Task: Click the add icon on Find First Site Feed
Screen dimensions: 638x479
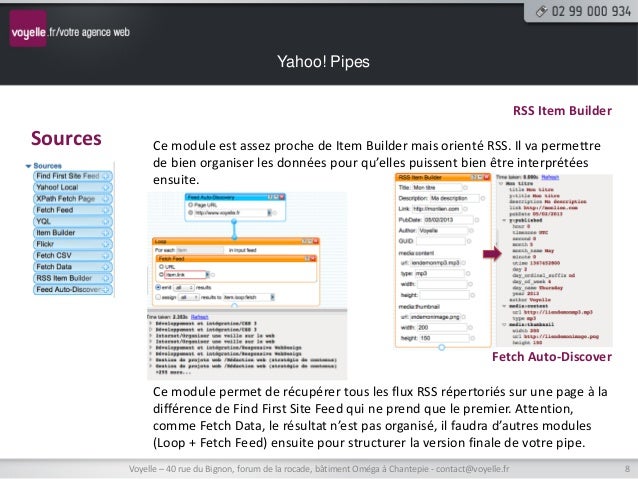Action: (107, 176)
